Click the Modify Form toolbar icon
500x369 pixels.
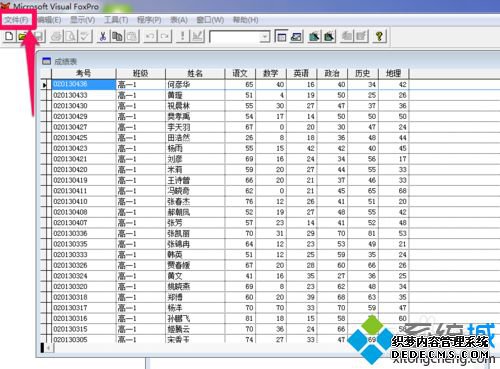click(x=197, y=36)
